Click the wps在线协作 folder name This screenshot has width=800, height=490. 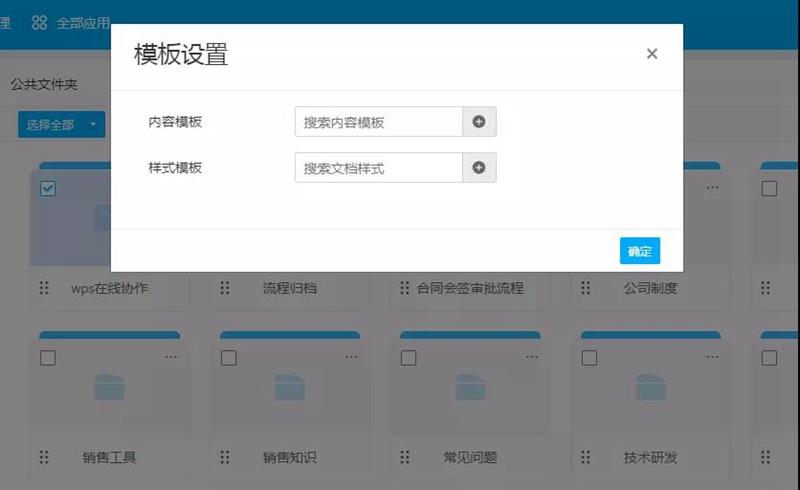[109, 288]
